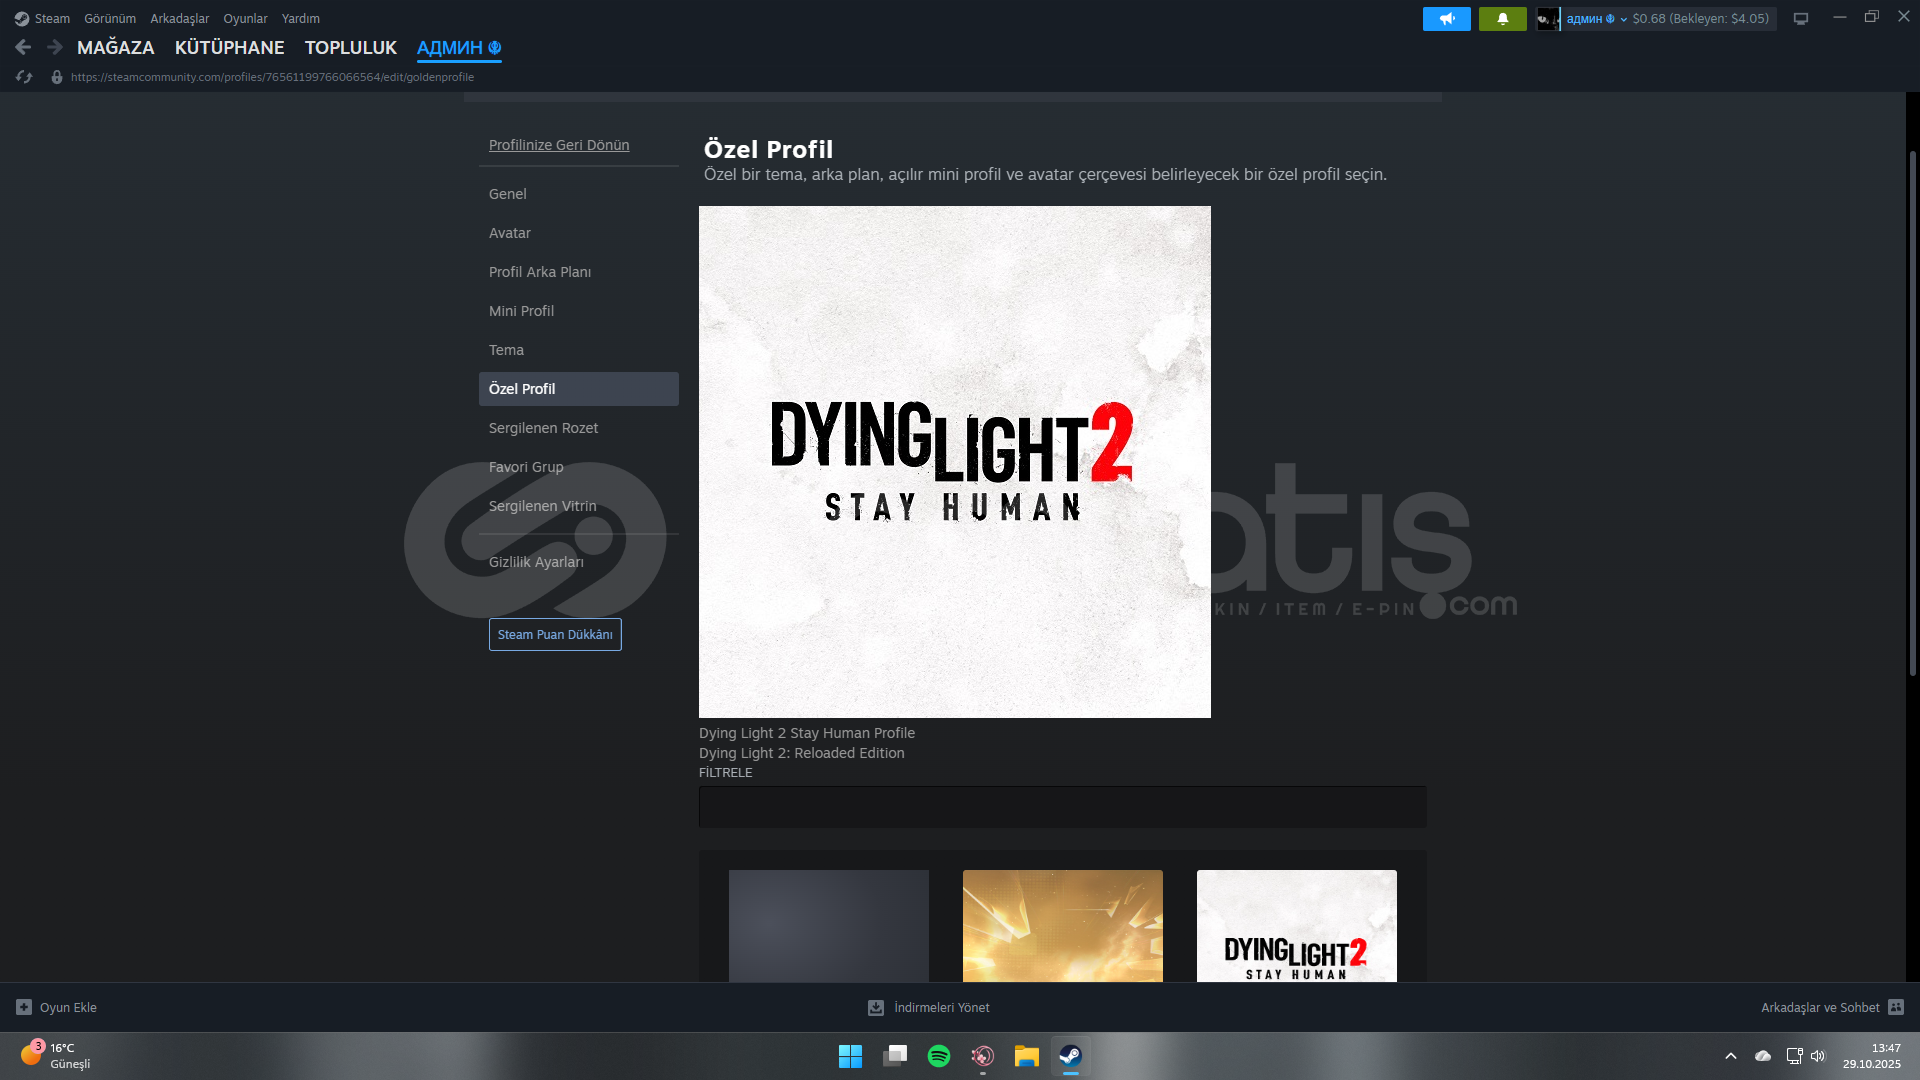Click the Profilinize Geri Dönün link
Image resolution: width=1920 pixels, height=1080 pixels.
(x=559, y=145)
